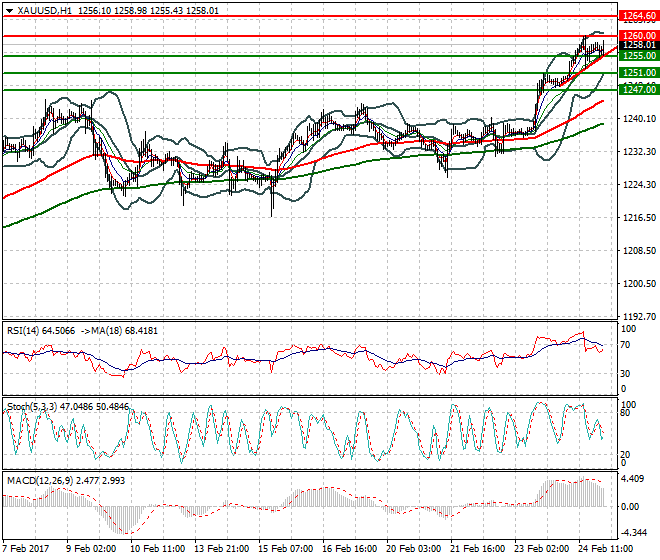Screen dimensions: 660x560
Task: Select the Stoch(5,3,3) indicator label
Action: point(32,407)
